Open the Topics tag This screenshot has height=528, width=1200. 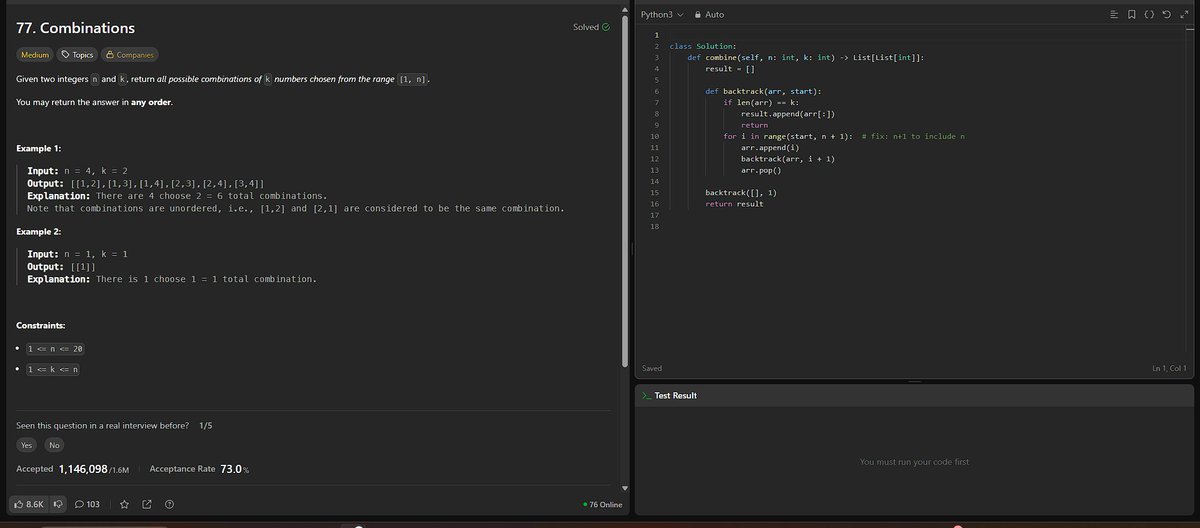point(77,54)
